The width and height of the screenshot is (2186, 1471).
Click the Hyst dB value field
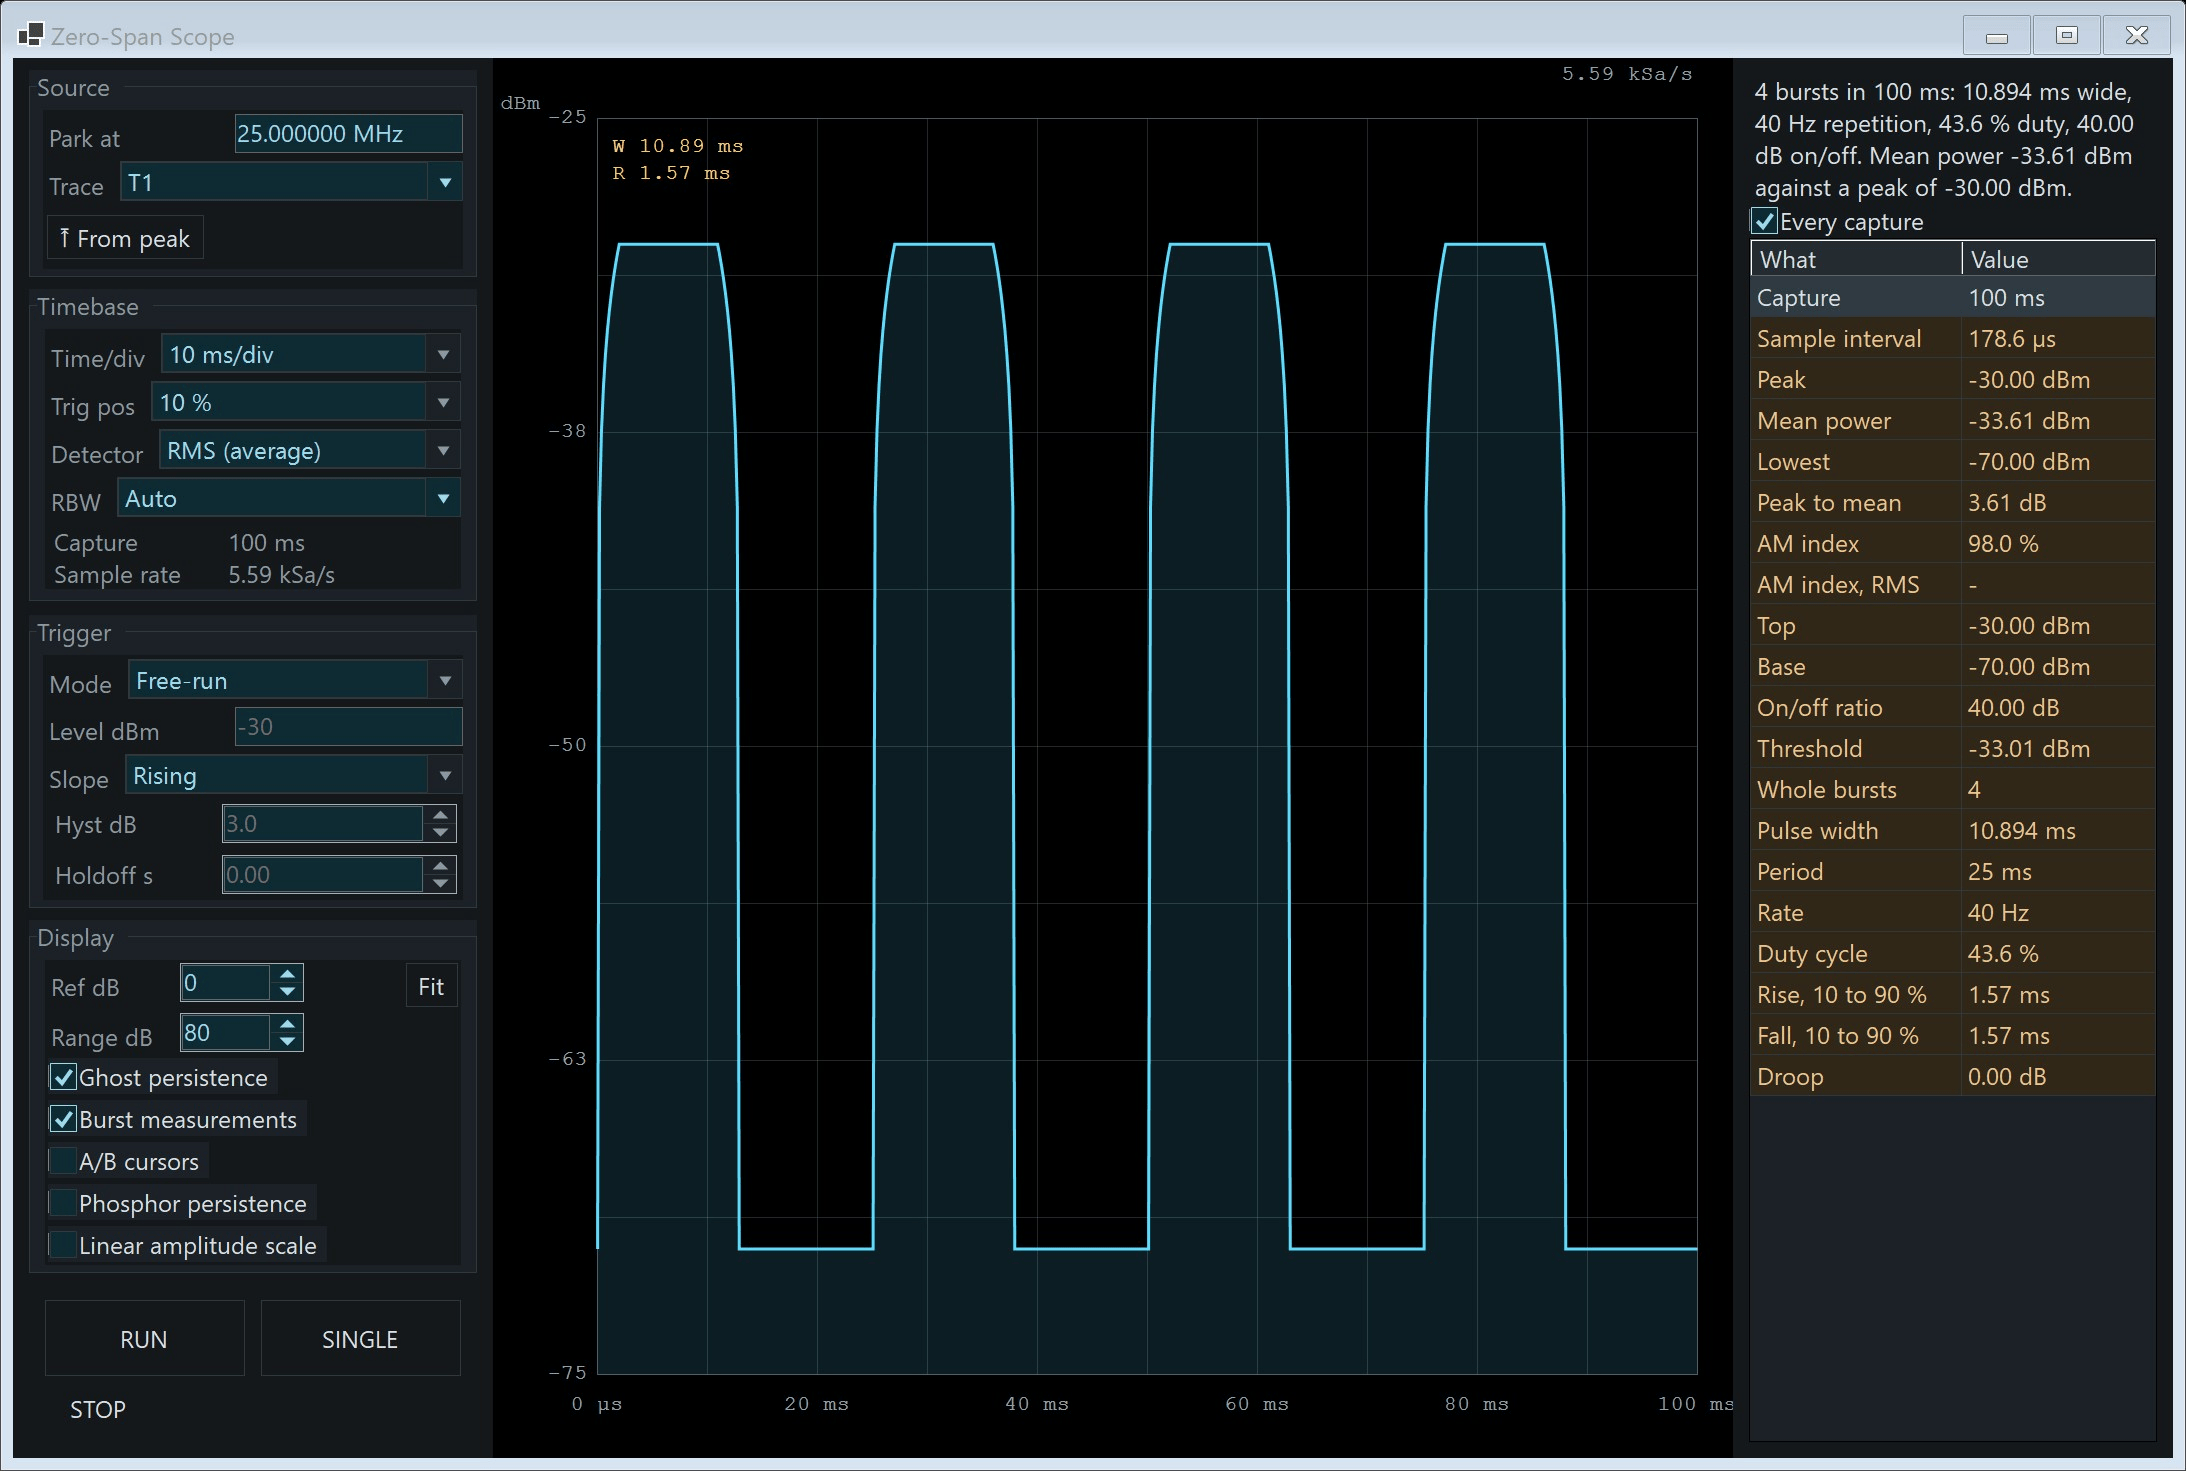click(x=322, y=824)
